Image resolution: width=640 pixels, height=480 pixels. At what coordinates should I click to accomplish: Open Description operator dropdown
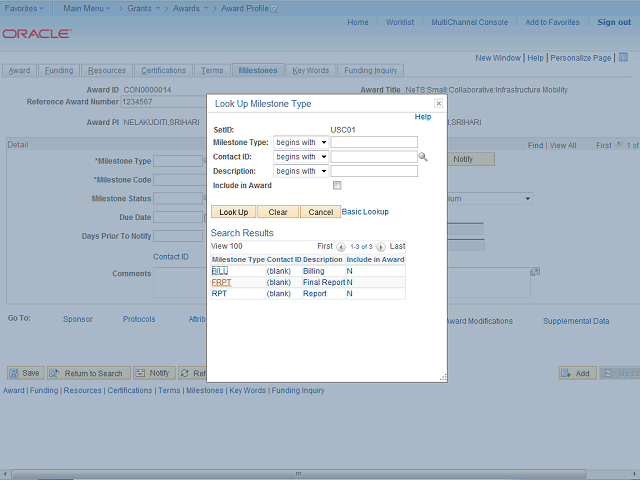(301, 171)
